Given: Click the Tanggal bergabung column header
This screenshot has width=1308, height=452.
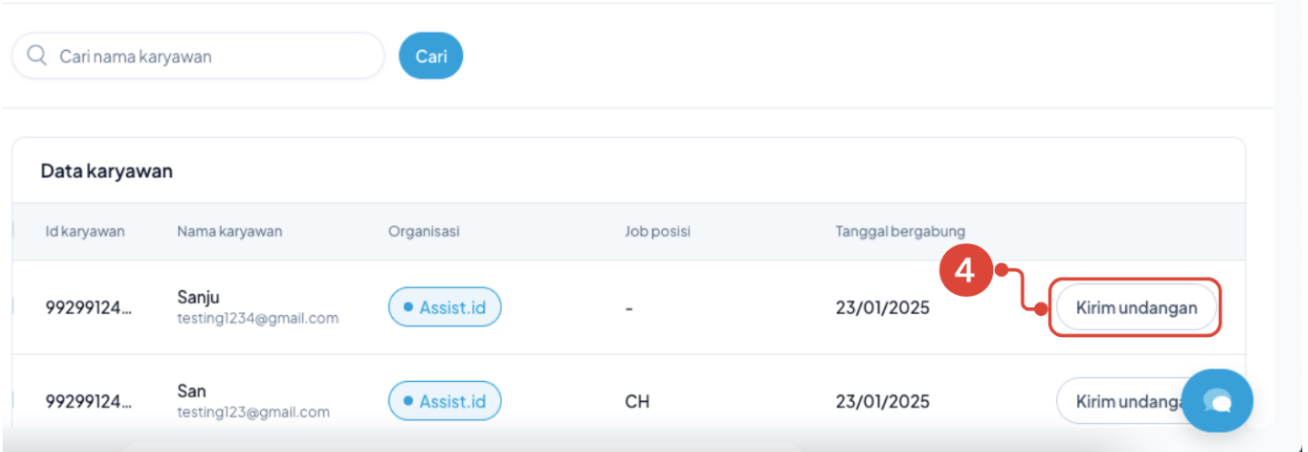Looking at the screenshot, I should [900, 232].
